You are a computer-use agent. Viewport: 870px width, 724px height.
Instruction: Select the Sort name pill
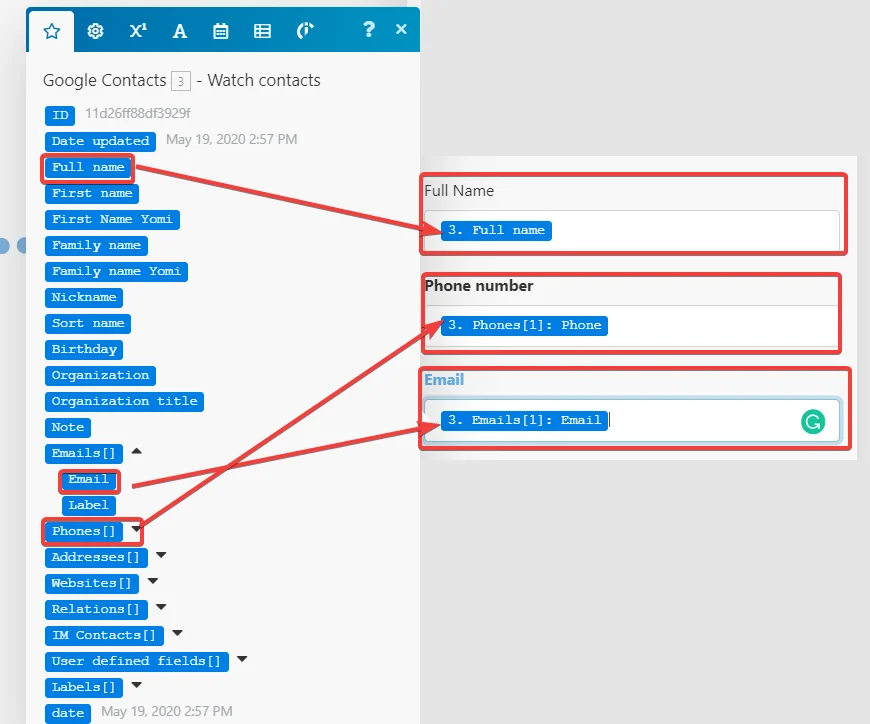[x=88, y=324]
